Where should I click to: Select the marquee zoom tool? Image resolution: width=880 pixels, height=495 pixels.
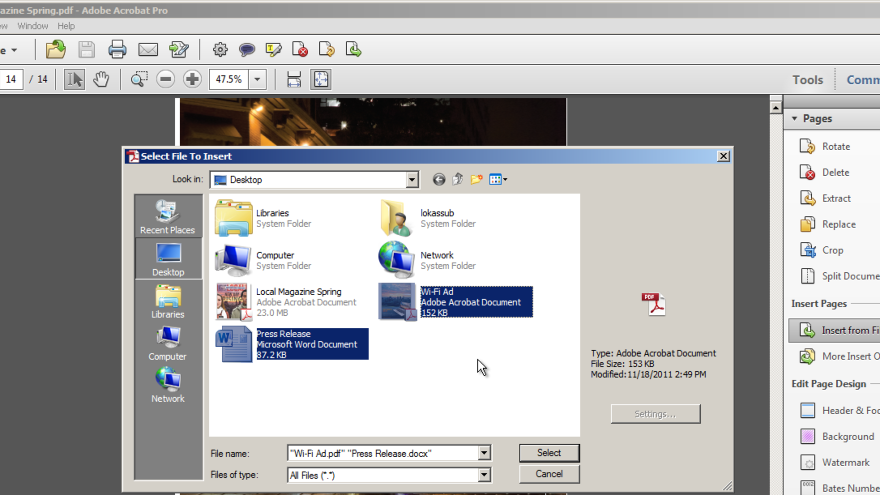tap(139, 79)
